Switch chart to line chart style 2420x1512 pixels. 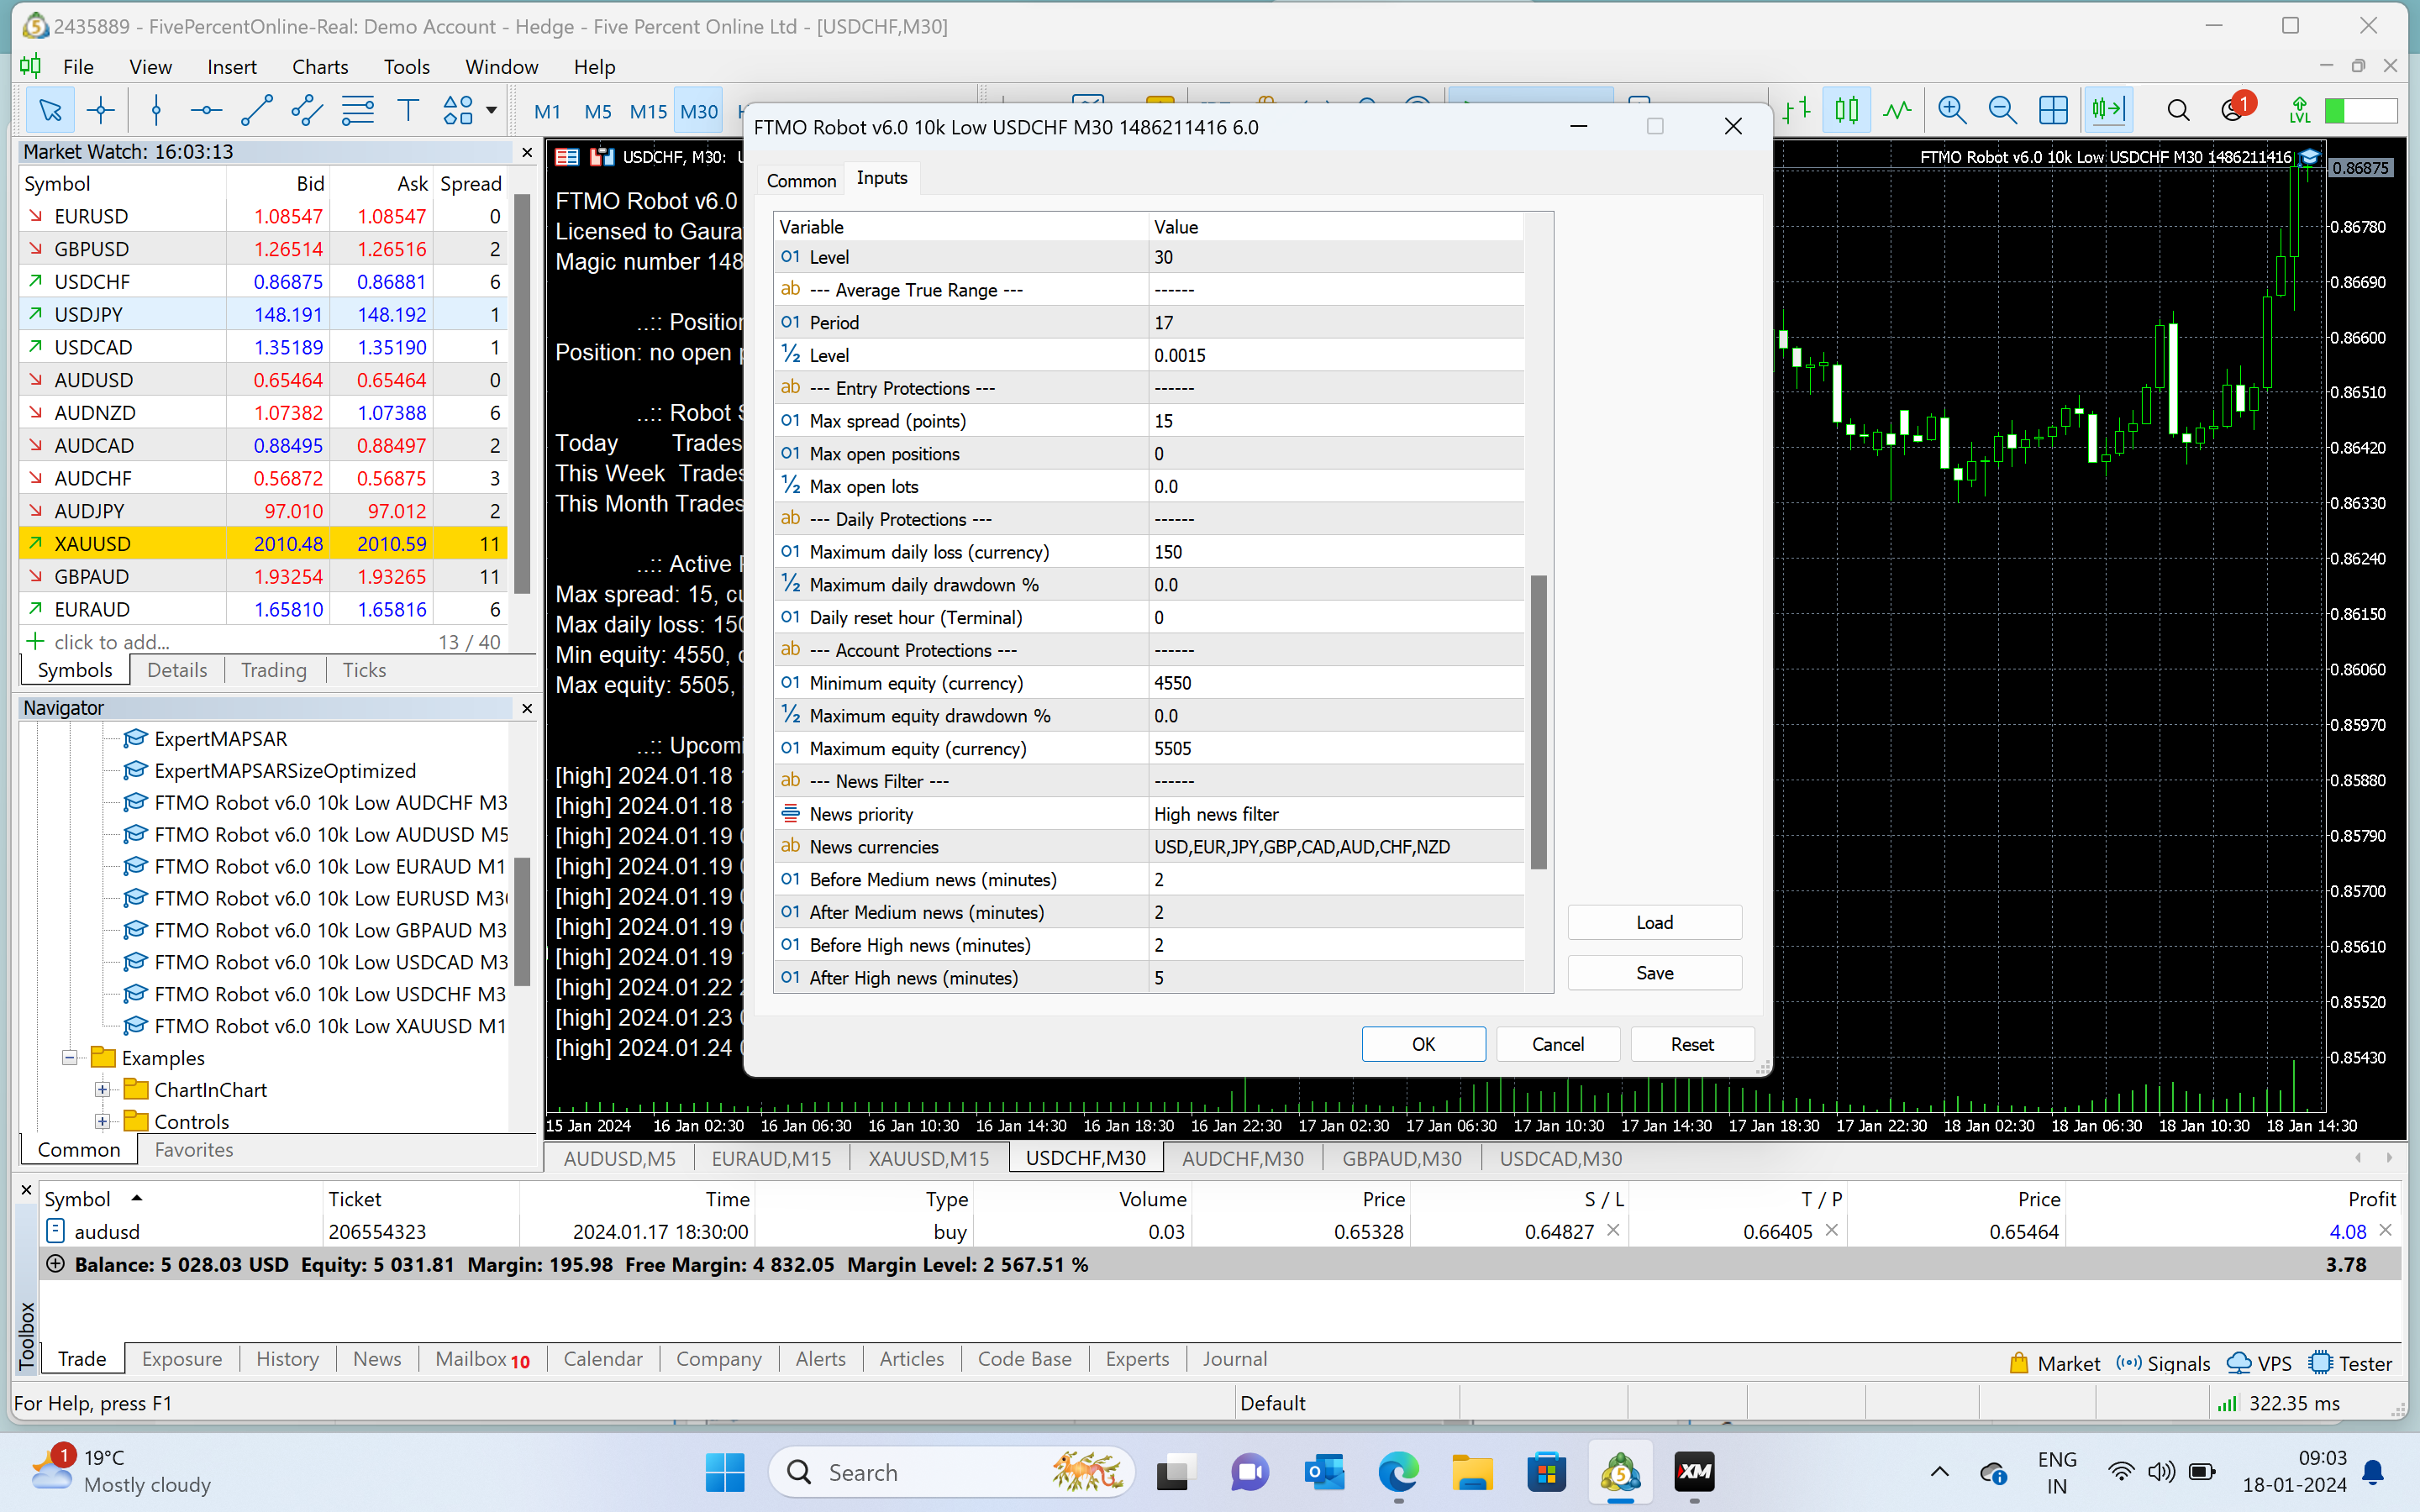click(1897, 110)
